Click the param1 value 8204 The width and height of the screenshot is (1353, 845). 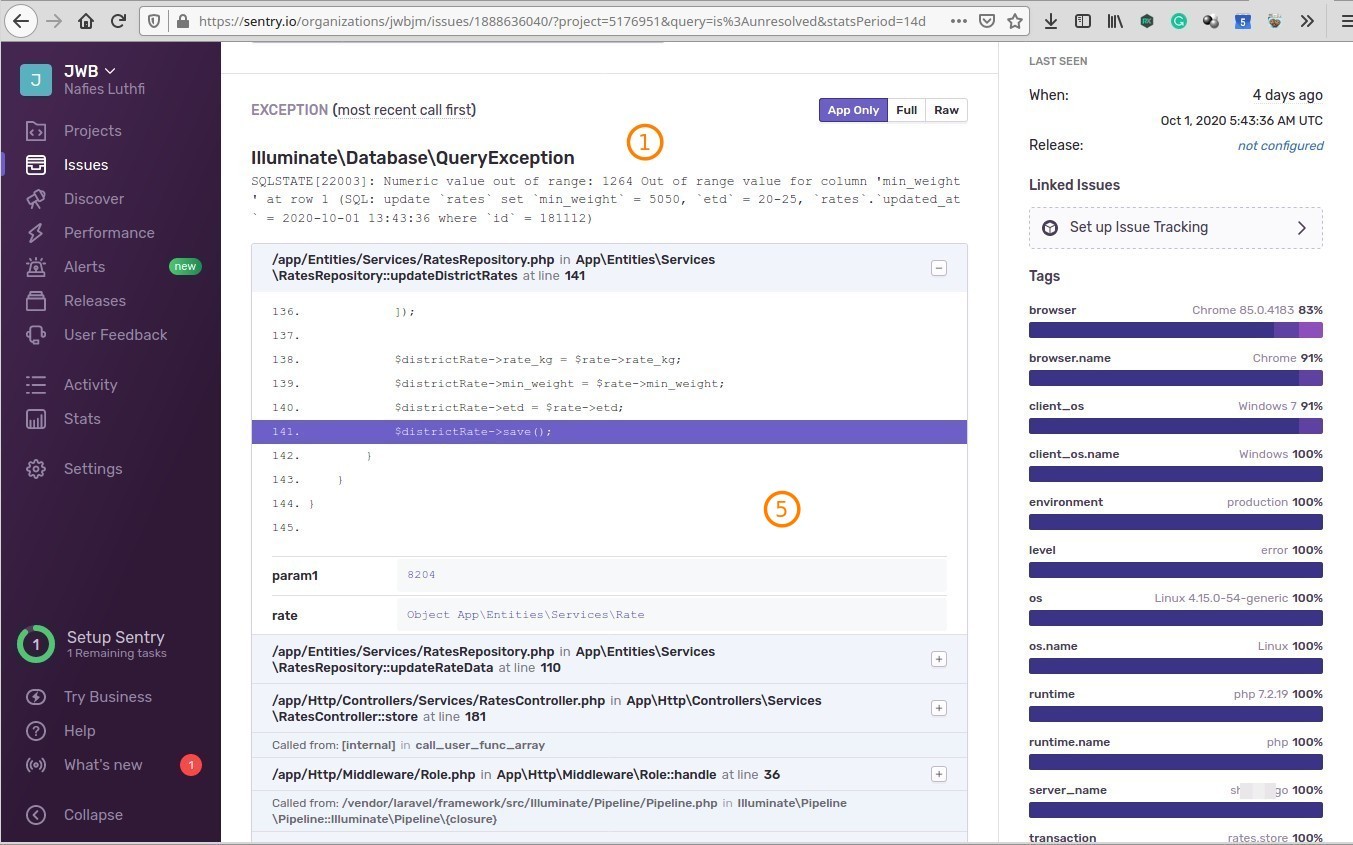(421, 575)
